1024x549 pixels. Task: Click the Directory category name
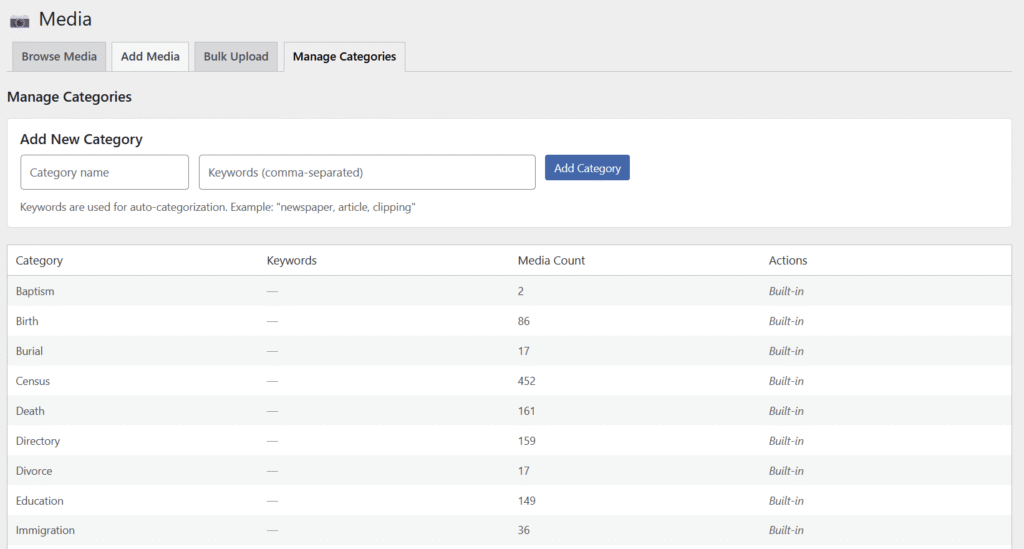tap(38, 441)
